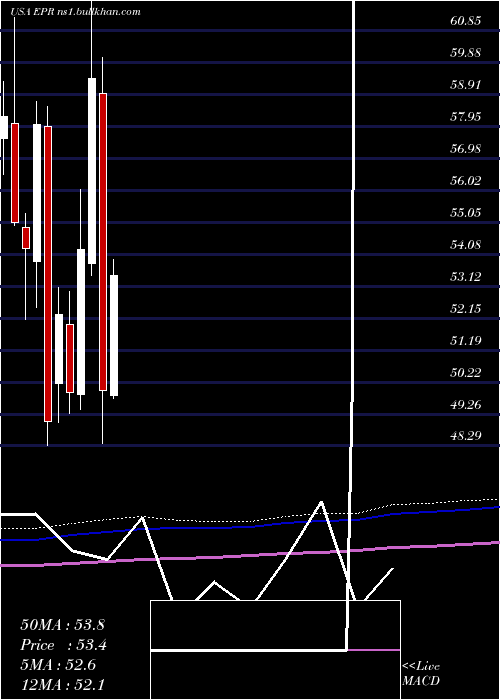Click the 50MA : 53.8 reading

pos(62,625)
